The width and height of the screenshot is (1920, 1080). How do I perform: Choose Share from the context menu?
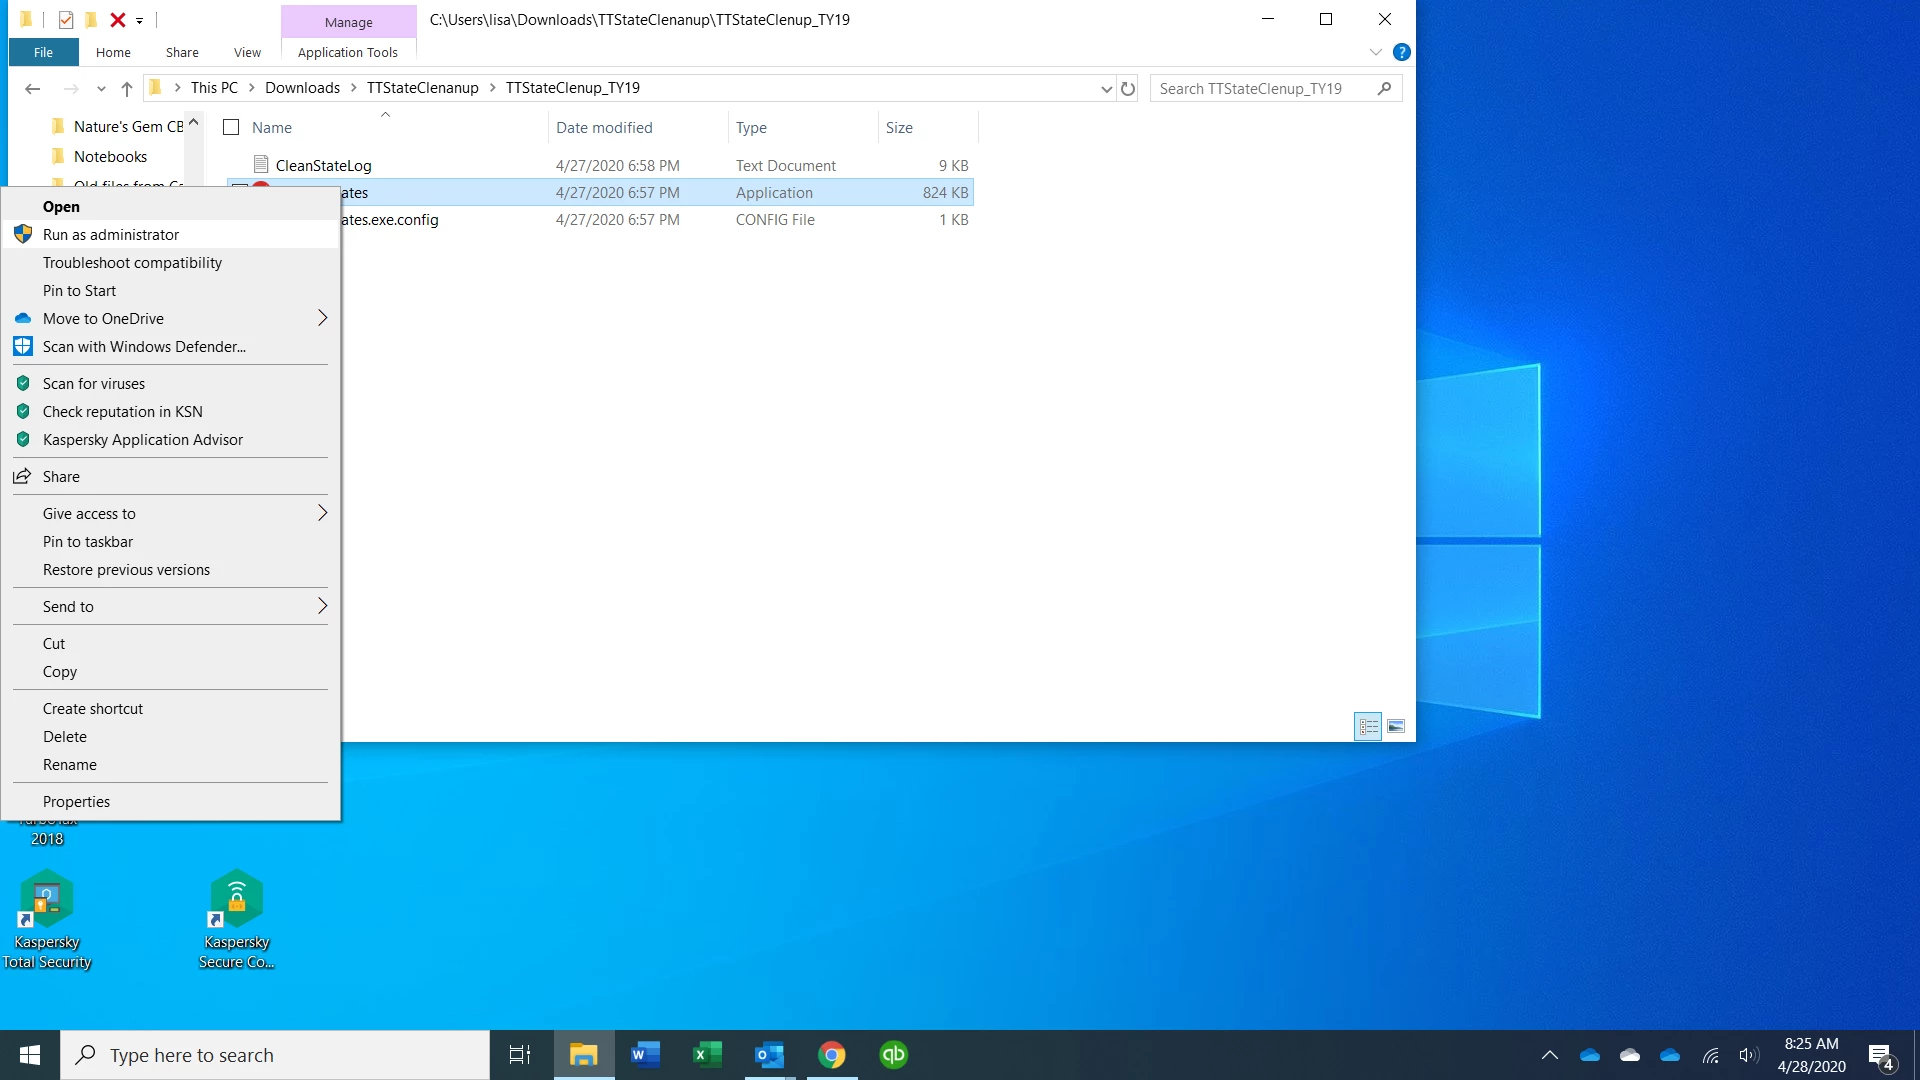point(171,477)
